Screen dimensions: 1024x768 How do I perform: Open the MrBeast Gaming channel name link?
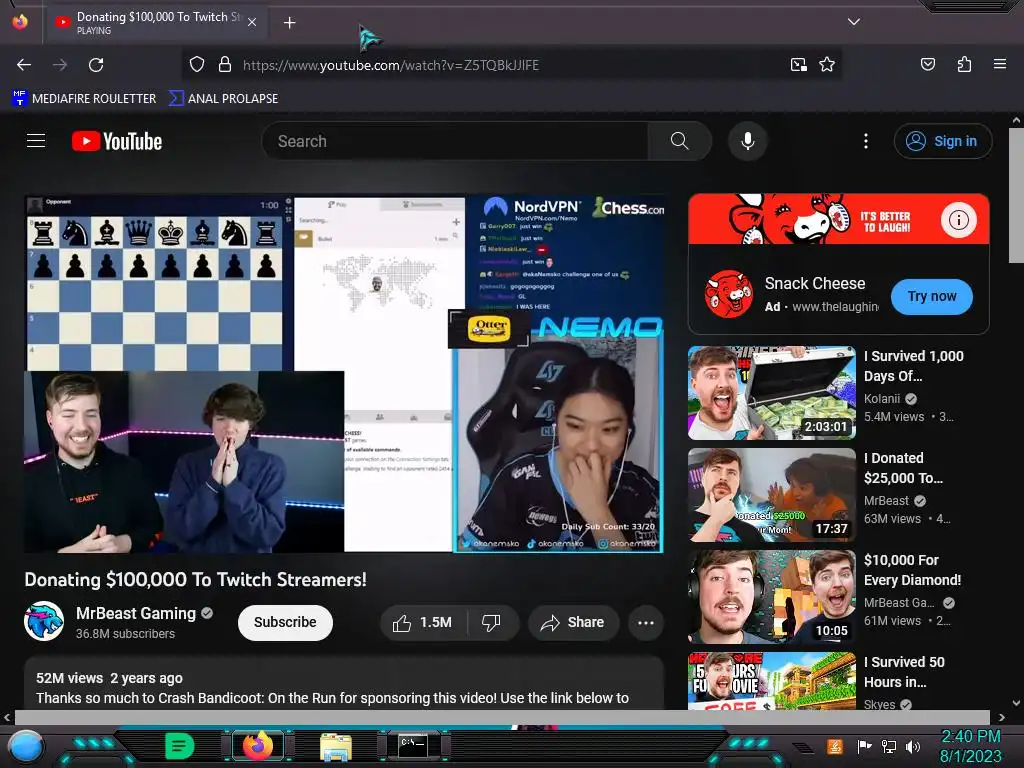tap(136, 613)
